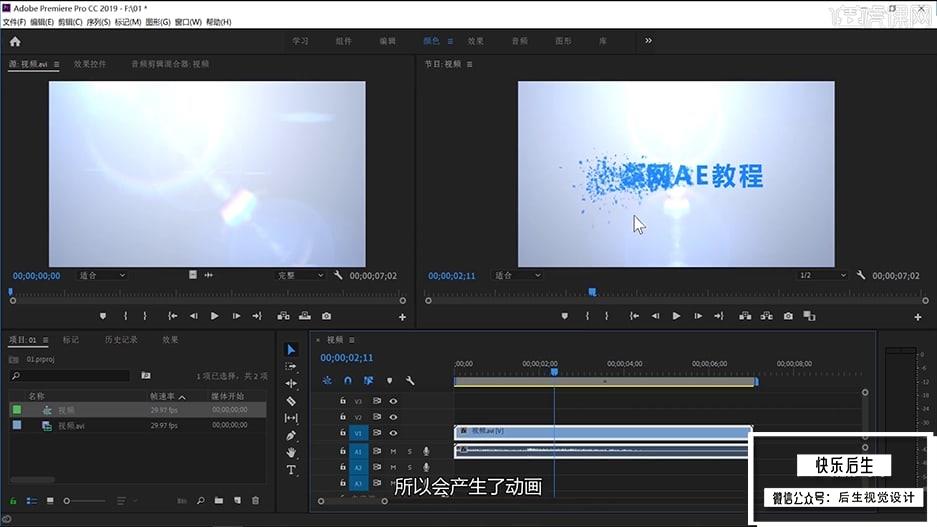Open Source monitor zoom level dropdown

[x=102, y=275]
